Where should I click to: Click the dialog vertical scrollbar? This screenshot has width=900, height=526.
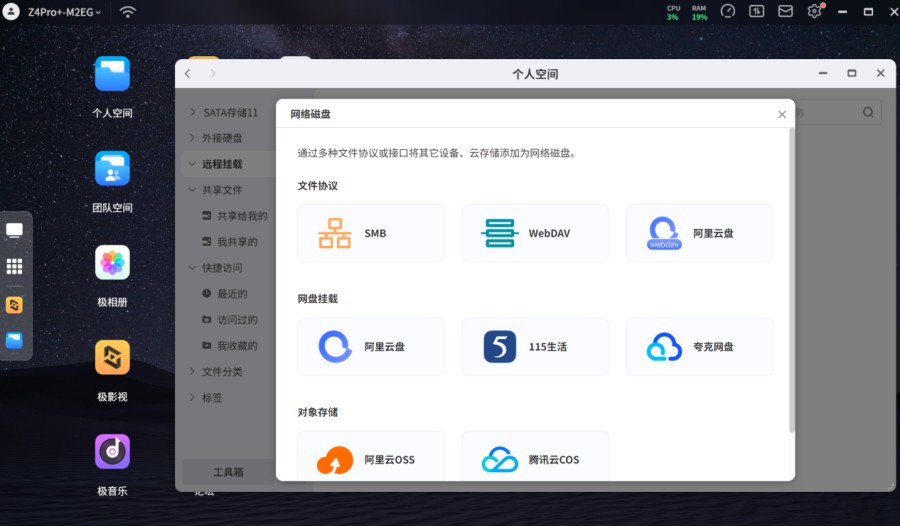click(792, 281)
